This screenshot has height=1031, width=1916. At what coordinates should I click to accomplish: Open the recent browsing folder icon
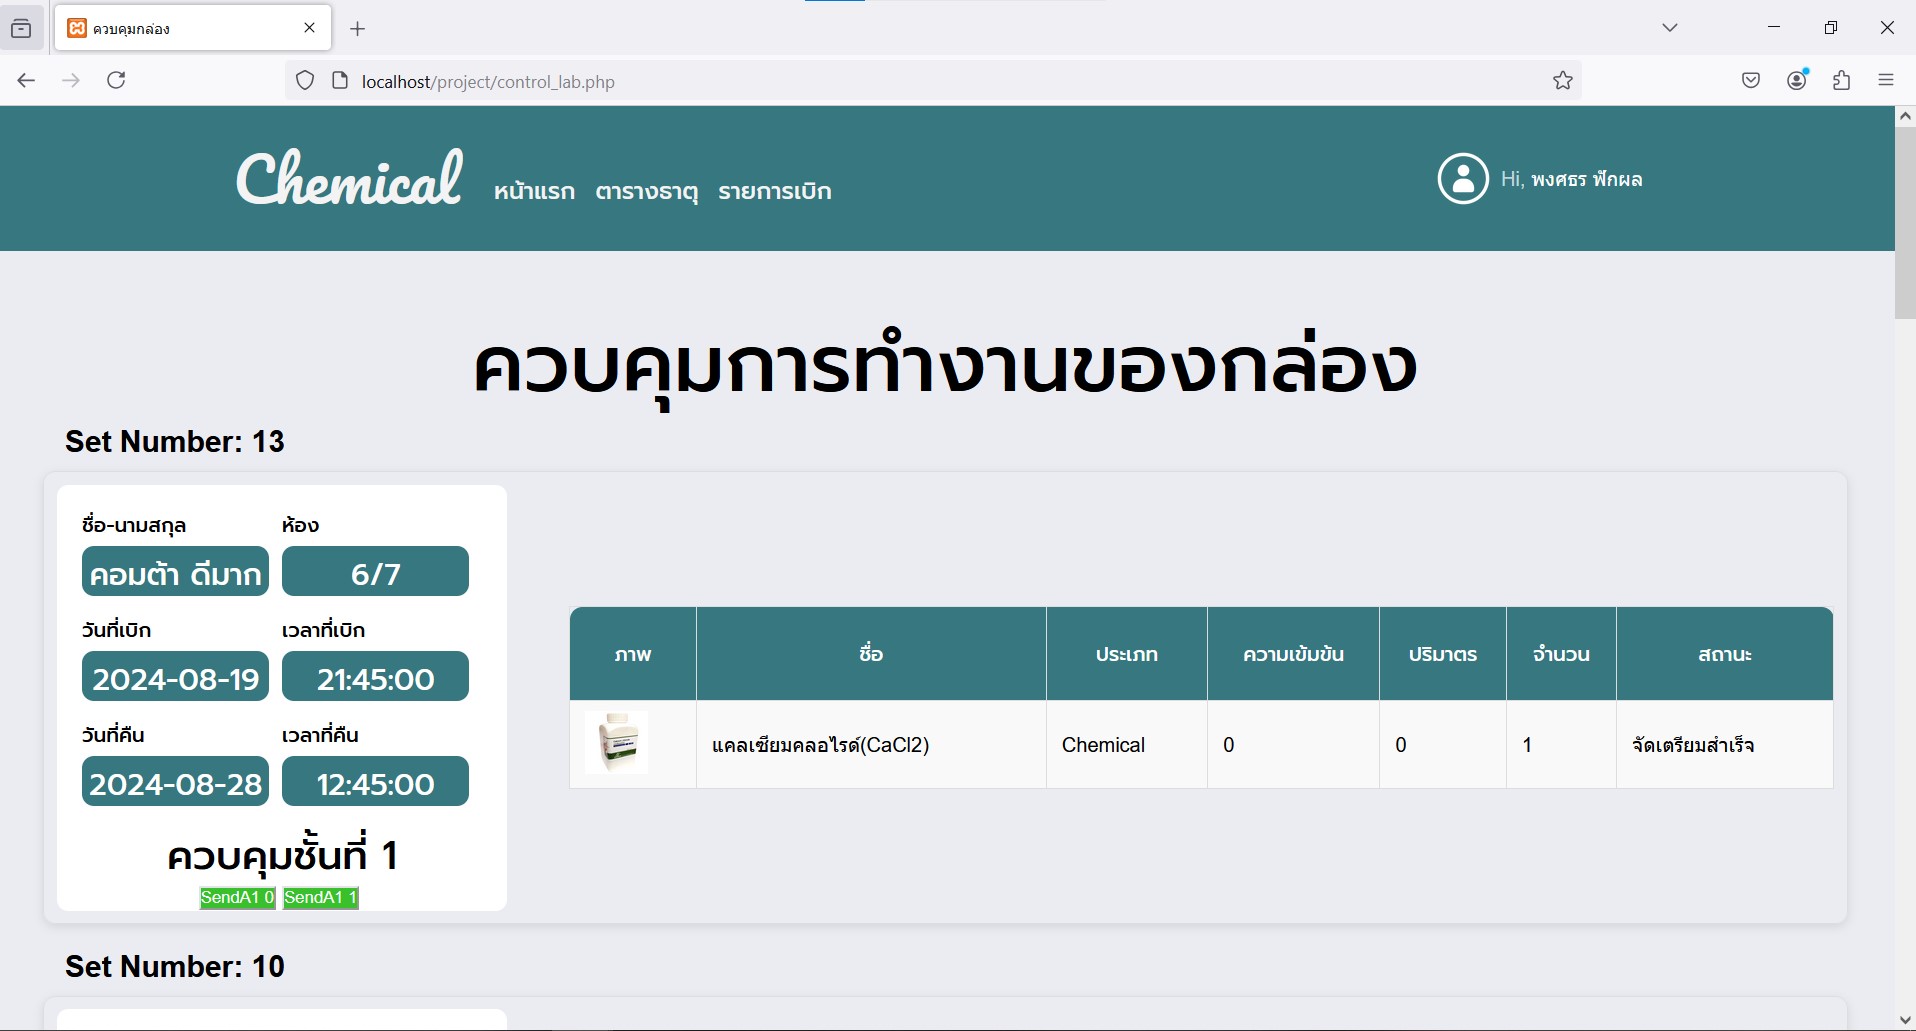tap(21, 29)
